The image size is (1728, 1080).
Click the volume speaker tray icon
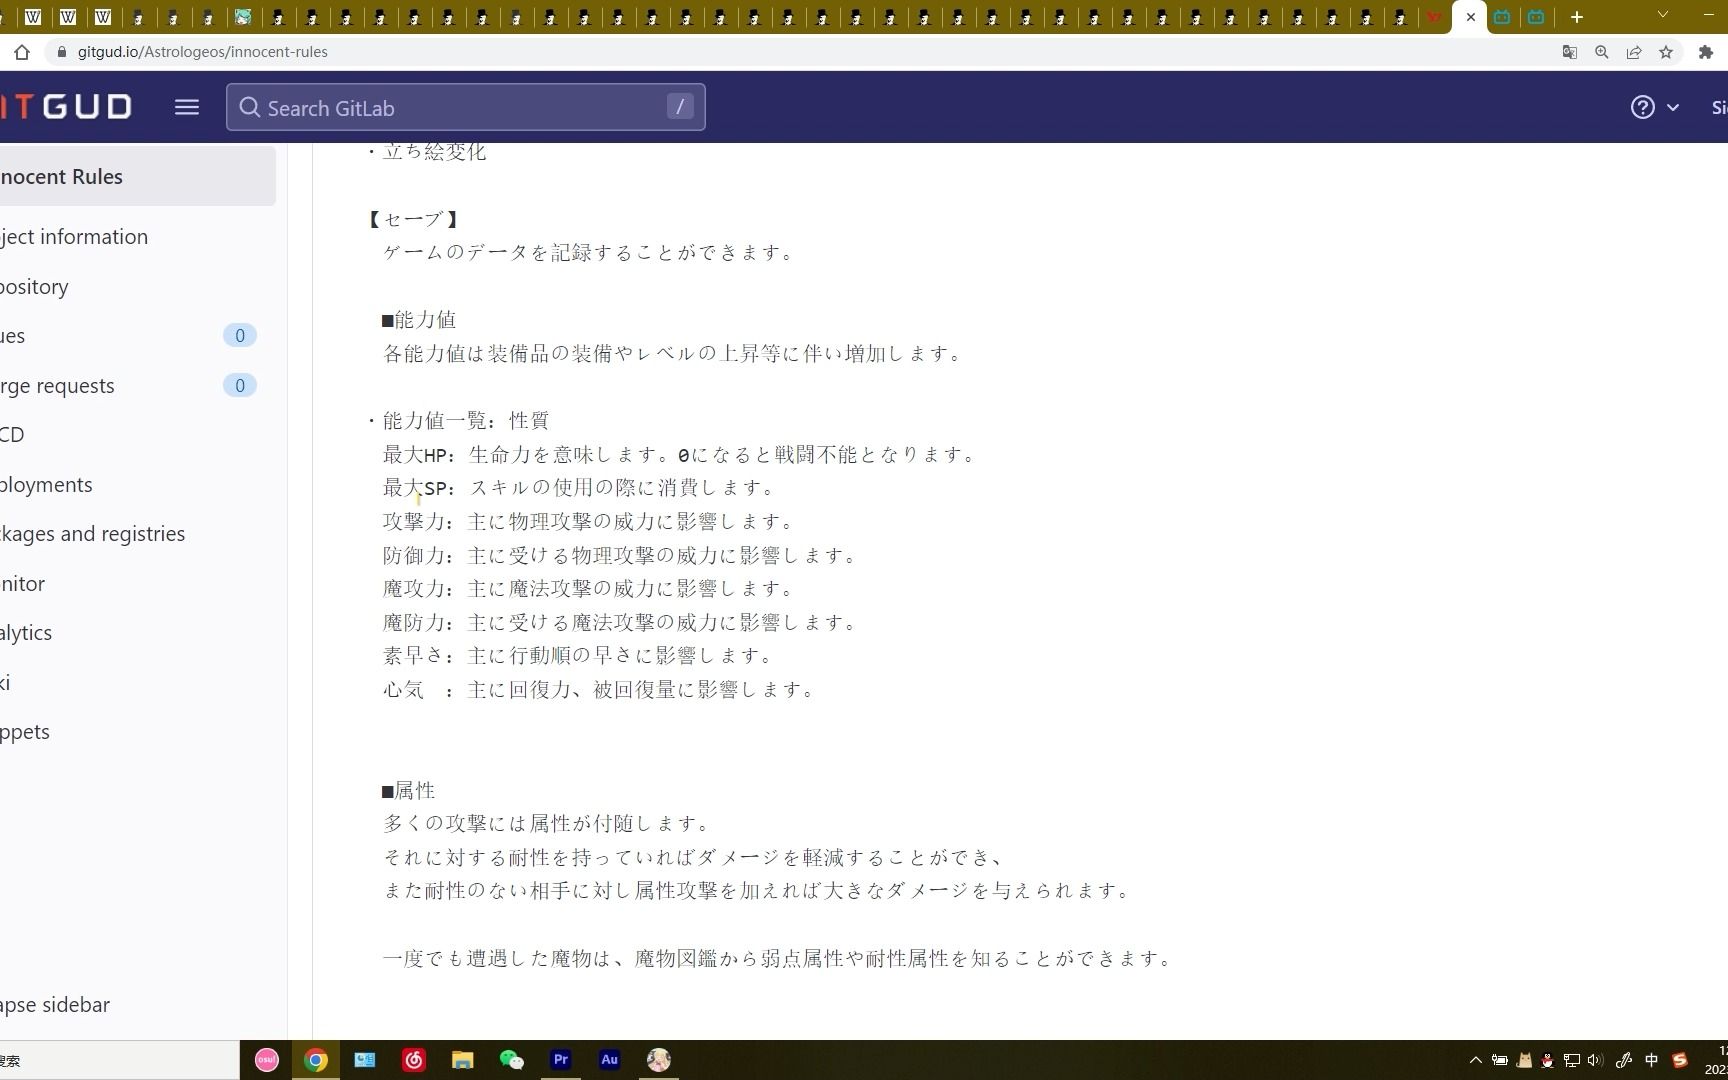1595,1060
